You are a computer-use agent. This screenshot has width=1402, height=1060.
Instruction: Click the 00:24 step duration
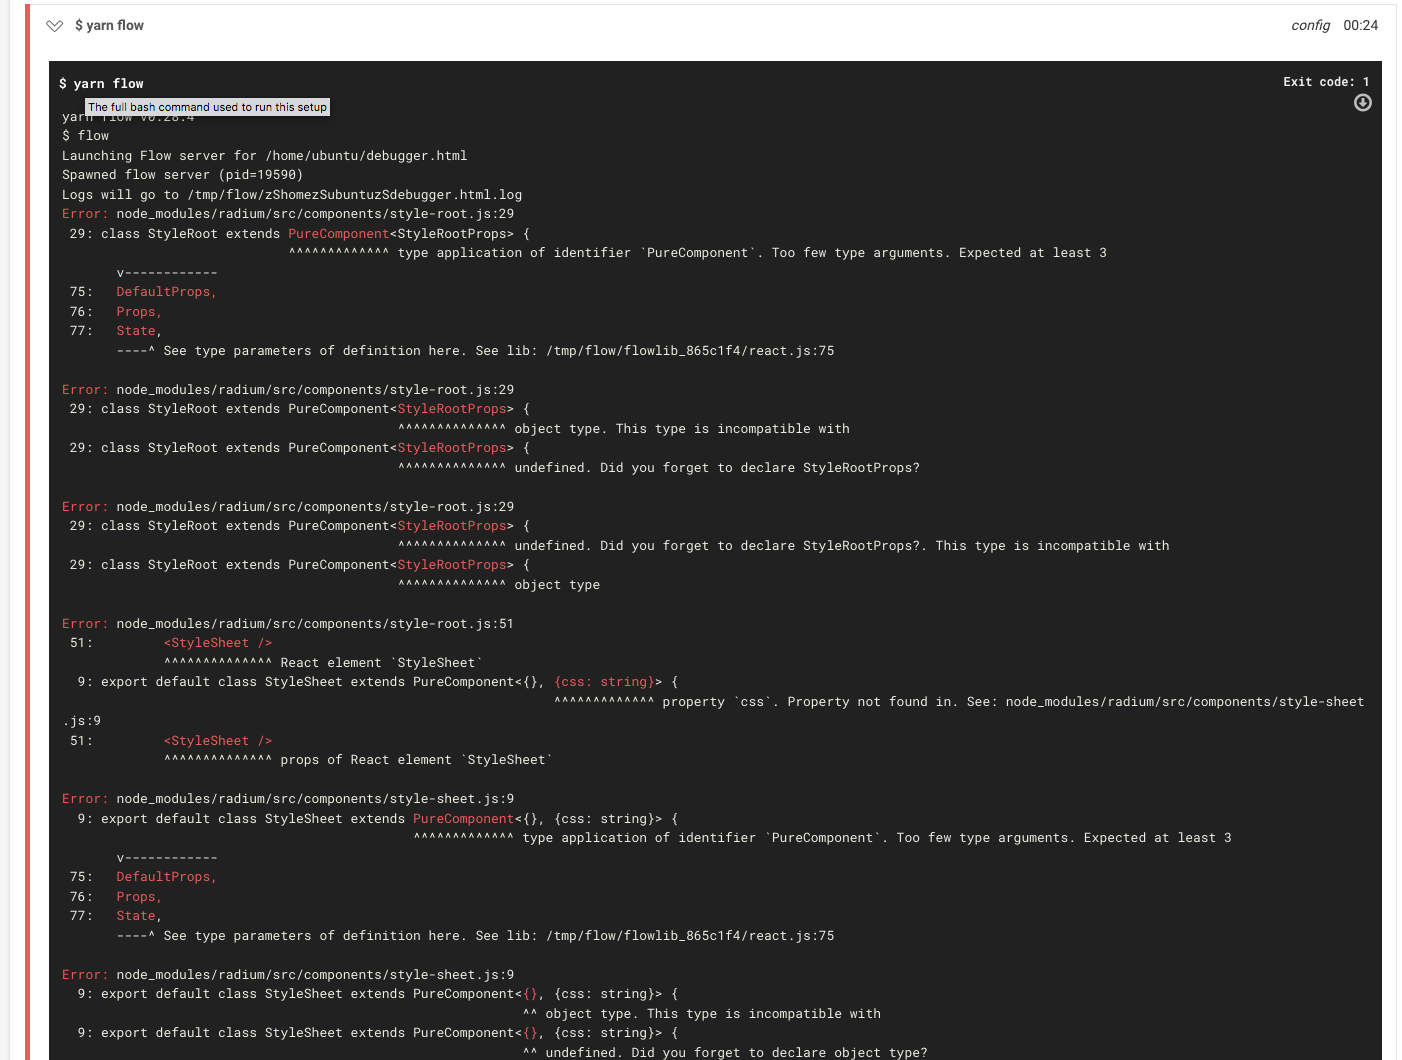tap(1360, 25)
